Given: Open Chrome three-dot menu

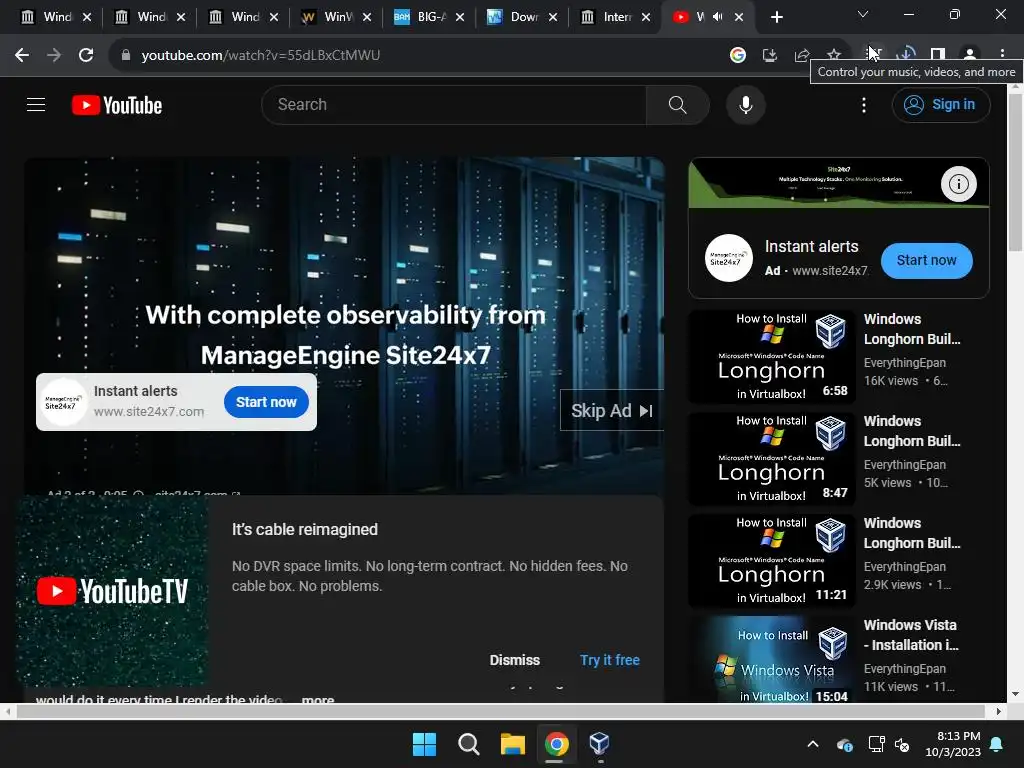Looking at the screenshot, I should click(x=1002, y=54).
